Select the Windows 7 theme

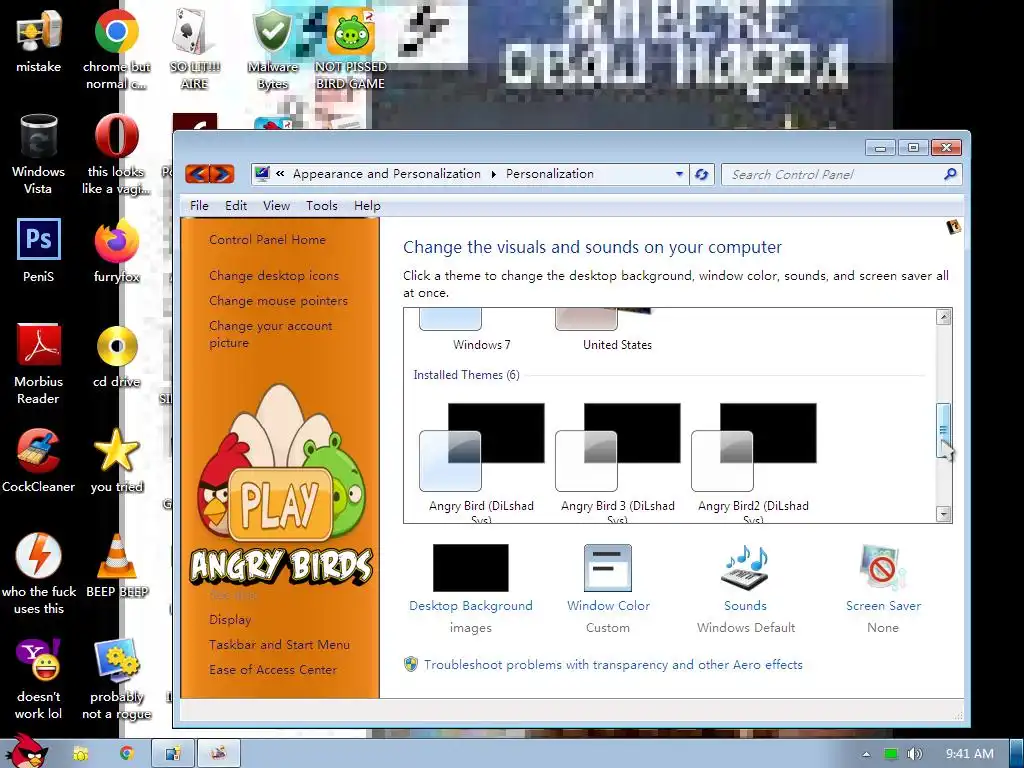coord(481,331)
